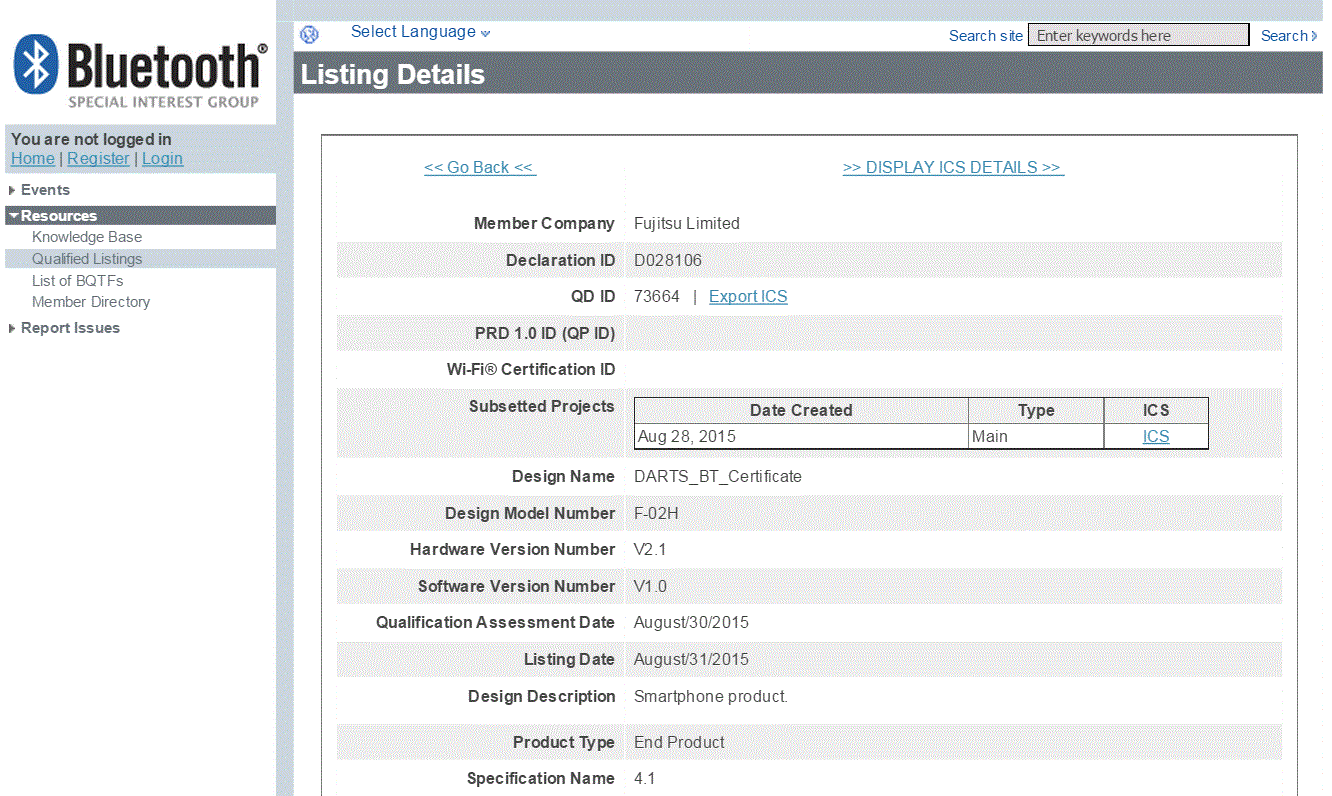The height and width of the screenshot is (796, 1332).
Task: Open the Login link
Action: (162, 159)
